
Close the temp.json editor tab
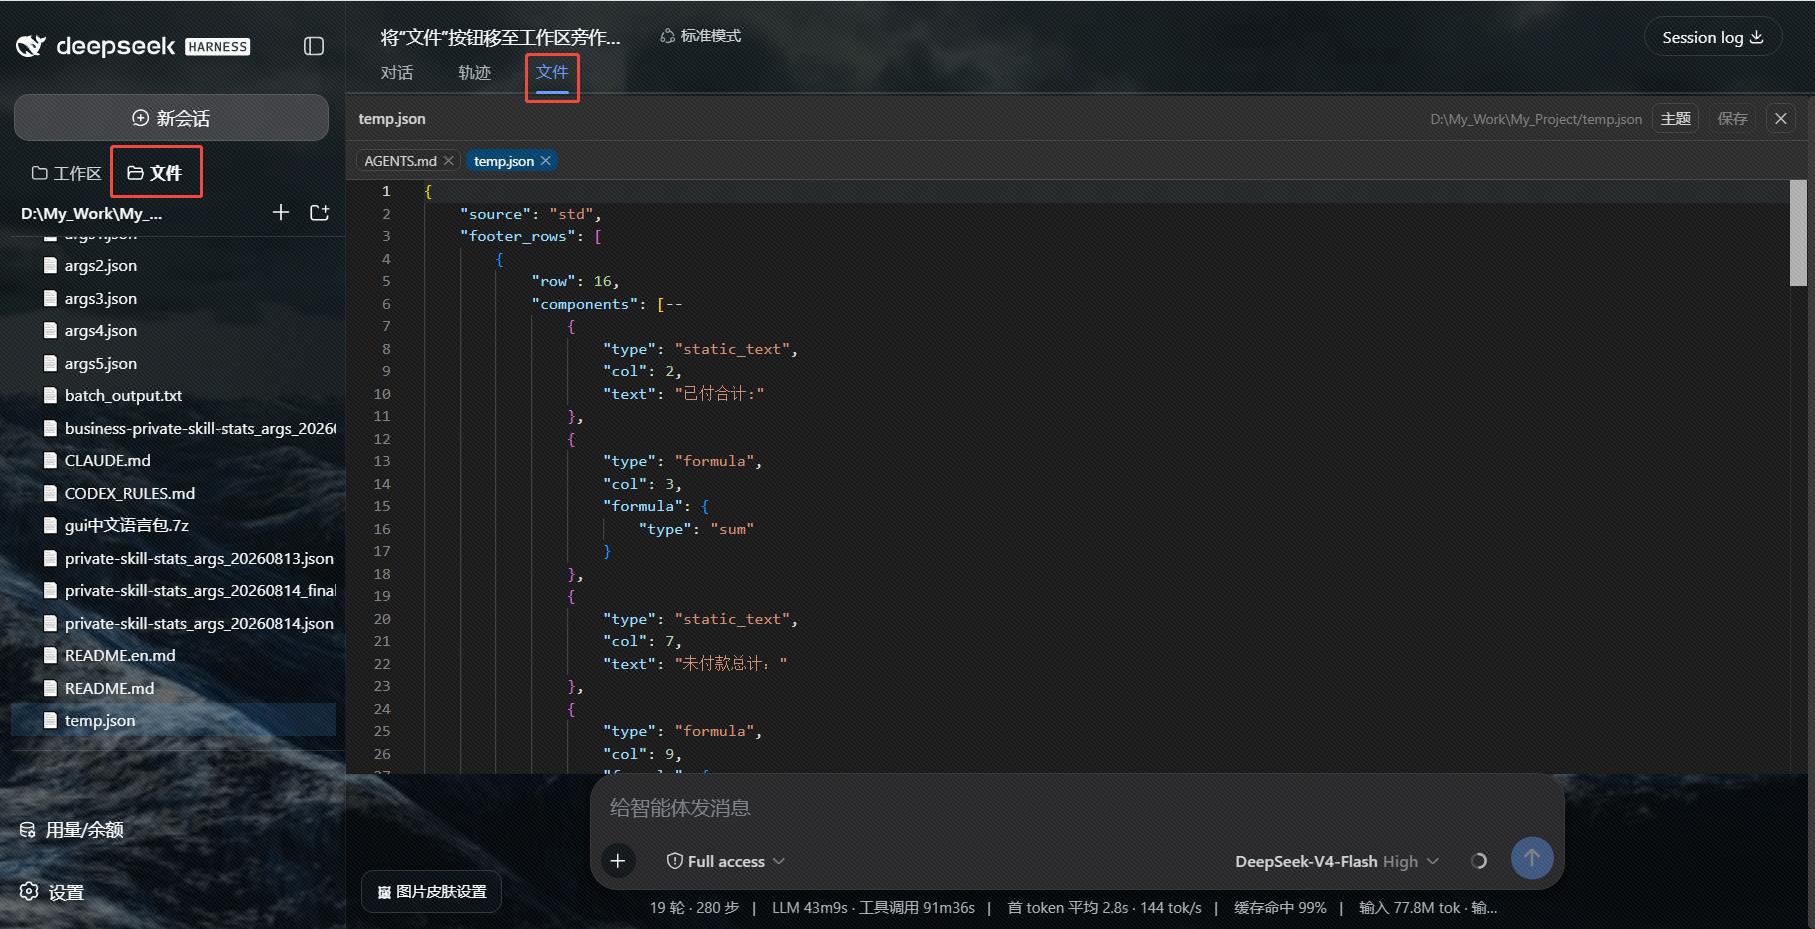point(546,161)
